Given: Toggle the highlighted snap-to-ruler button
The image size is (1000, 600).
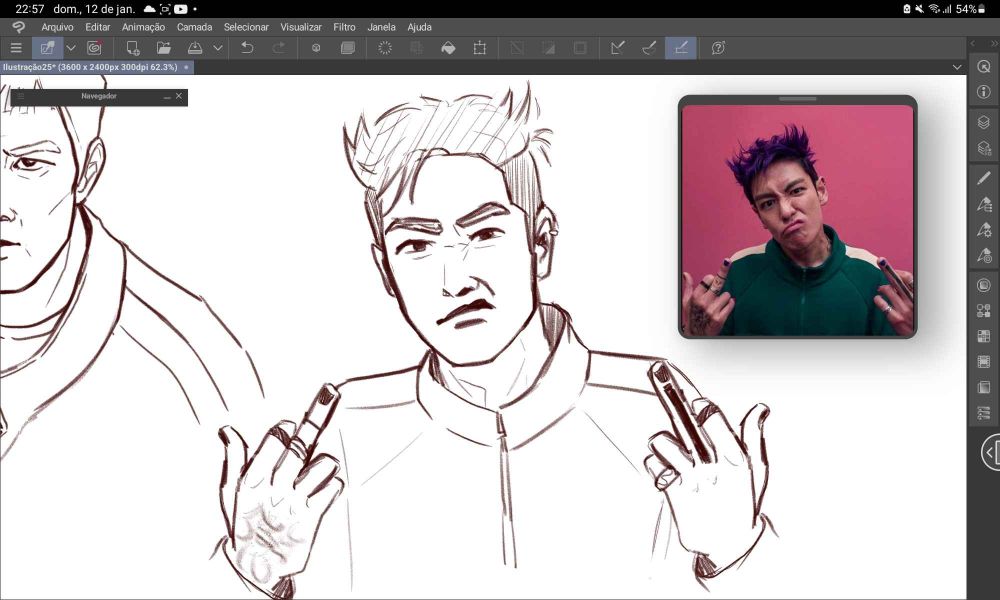Looking at the screenshot, I should (681, 47).
